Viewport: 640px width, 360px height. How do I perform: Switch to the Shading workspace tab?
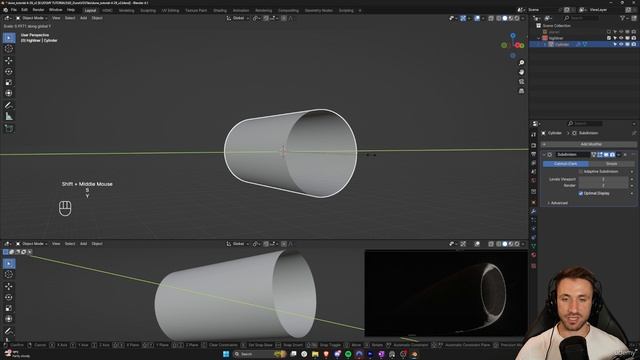click(220, 11)
